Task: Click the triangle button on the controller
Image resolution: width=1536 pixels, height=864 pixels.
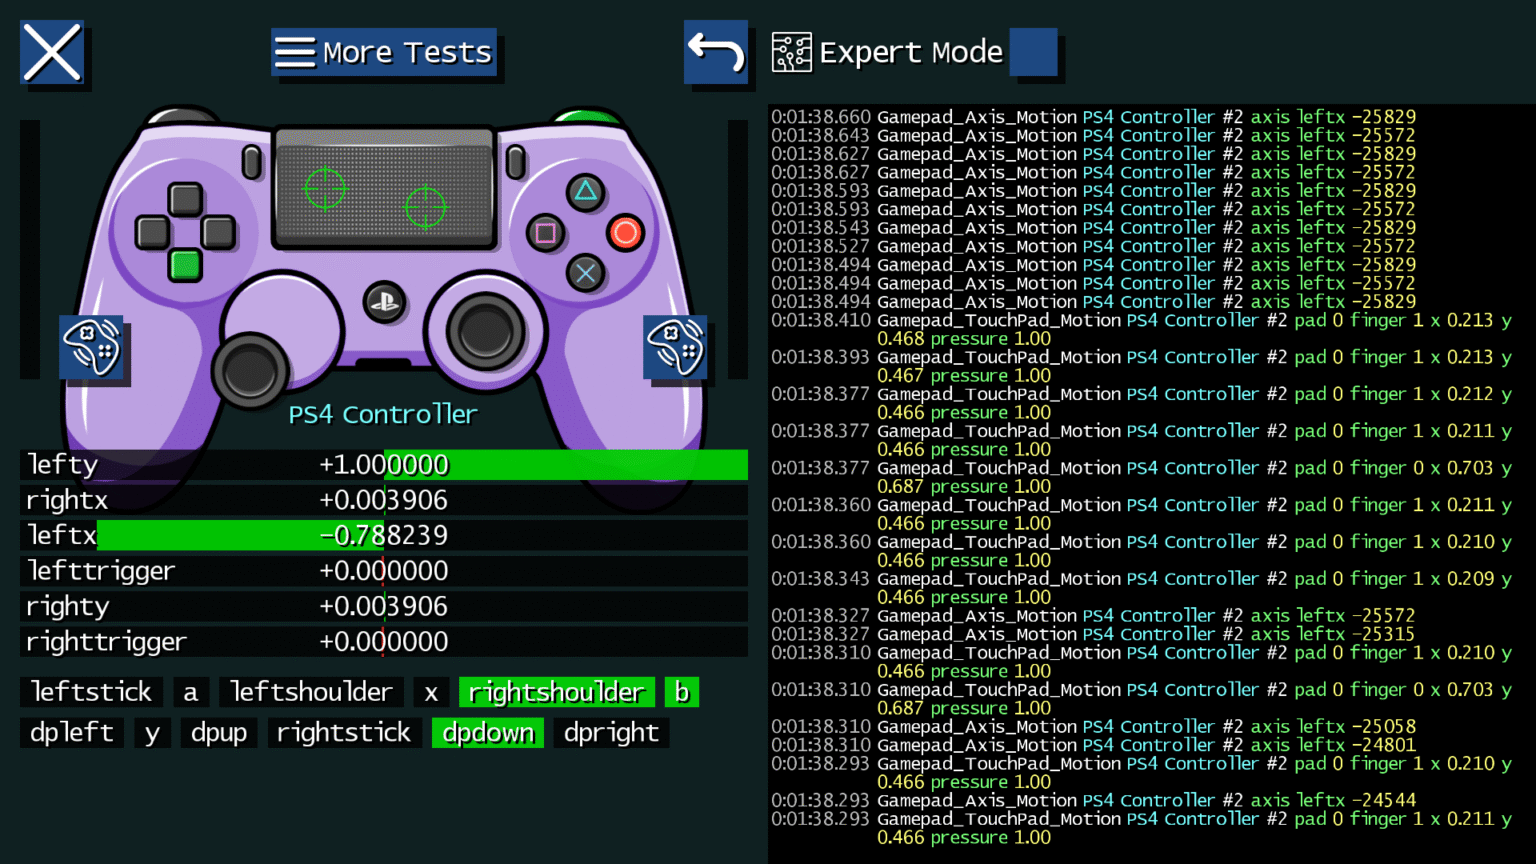Action: (586, 192)
